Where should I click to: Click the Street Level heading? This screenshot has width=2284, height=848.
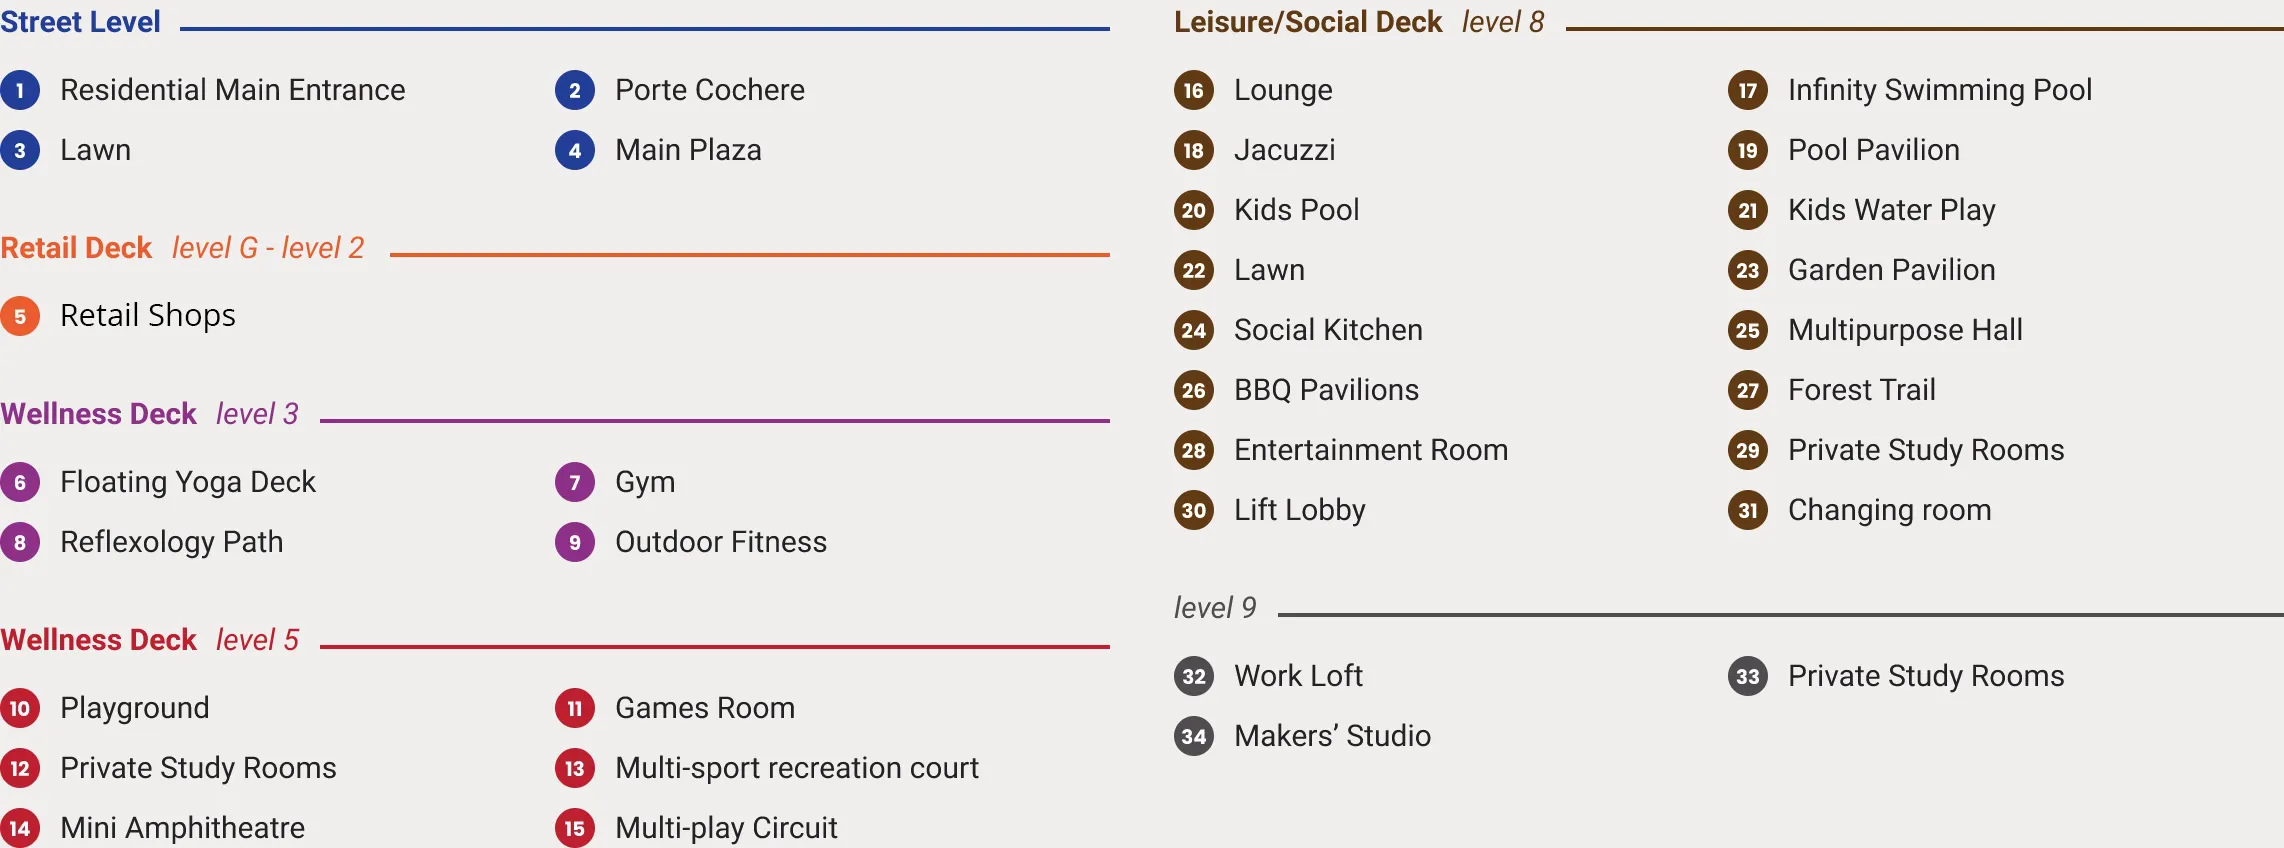[80, 22]
